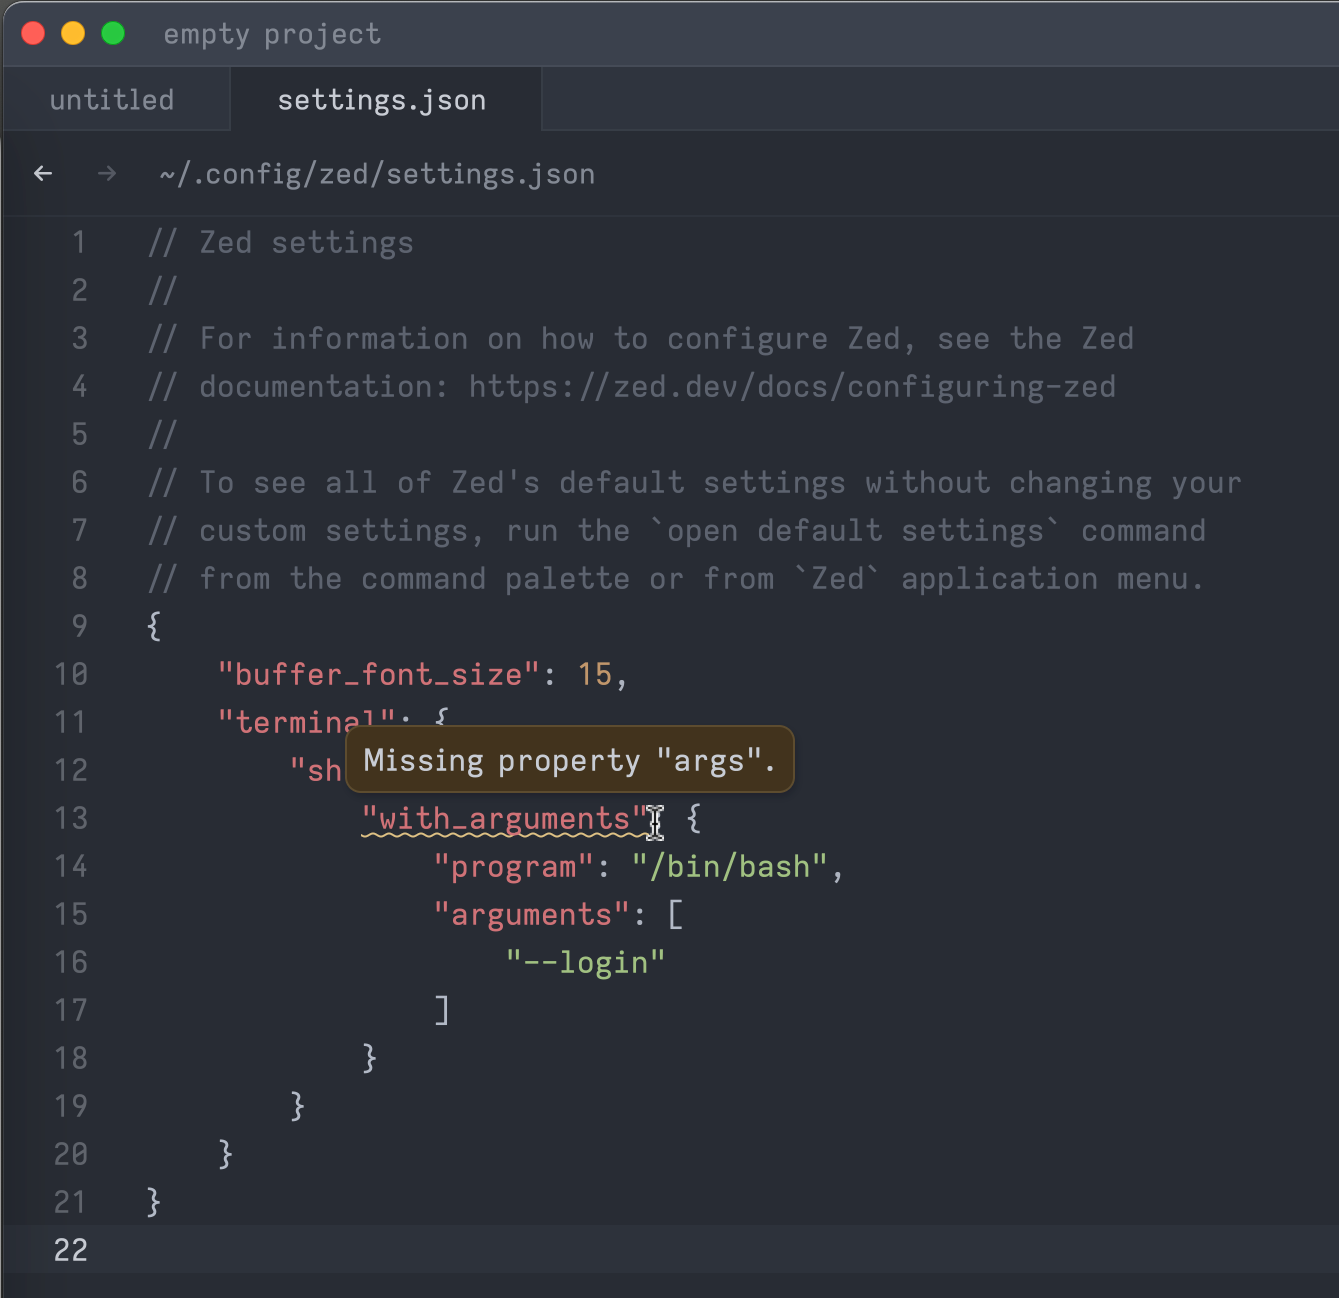Image resolution: width=1339 pixels, height=1298 pixels.
Task: Click line number 22 in the gutter
Action: (x=71, y=1251)
